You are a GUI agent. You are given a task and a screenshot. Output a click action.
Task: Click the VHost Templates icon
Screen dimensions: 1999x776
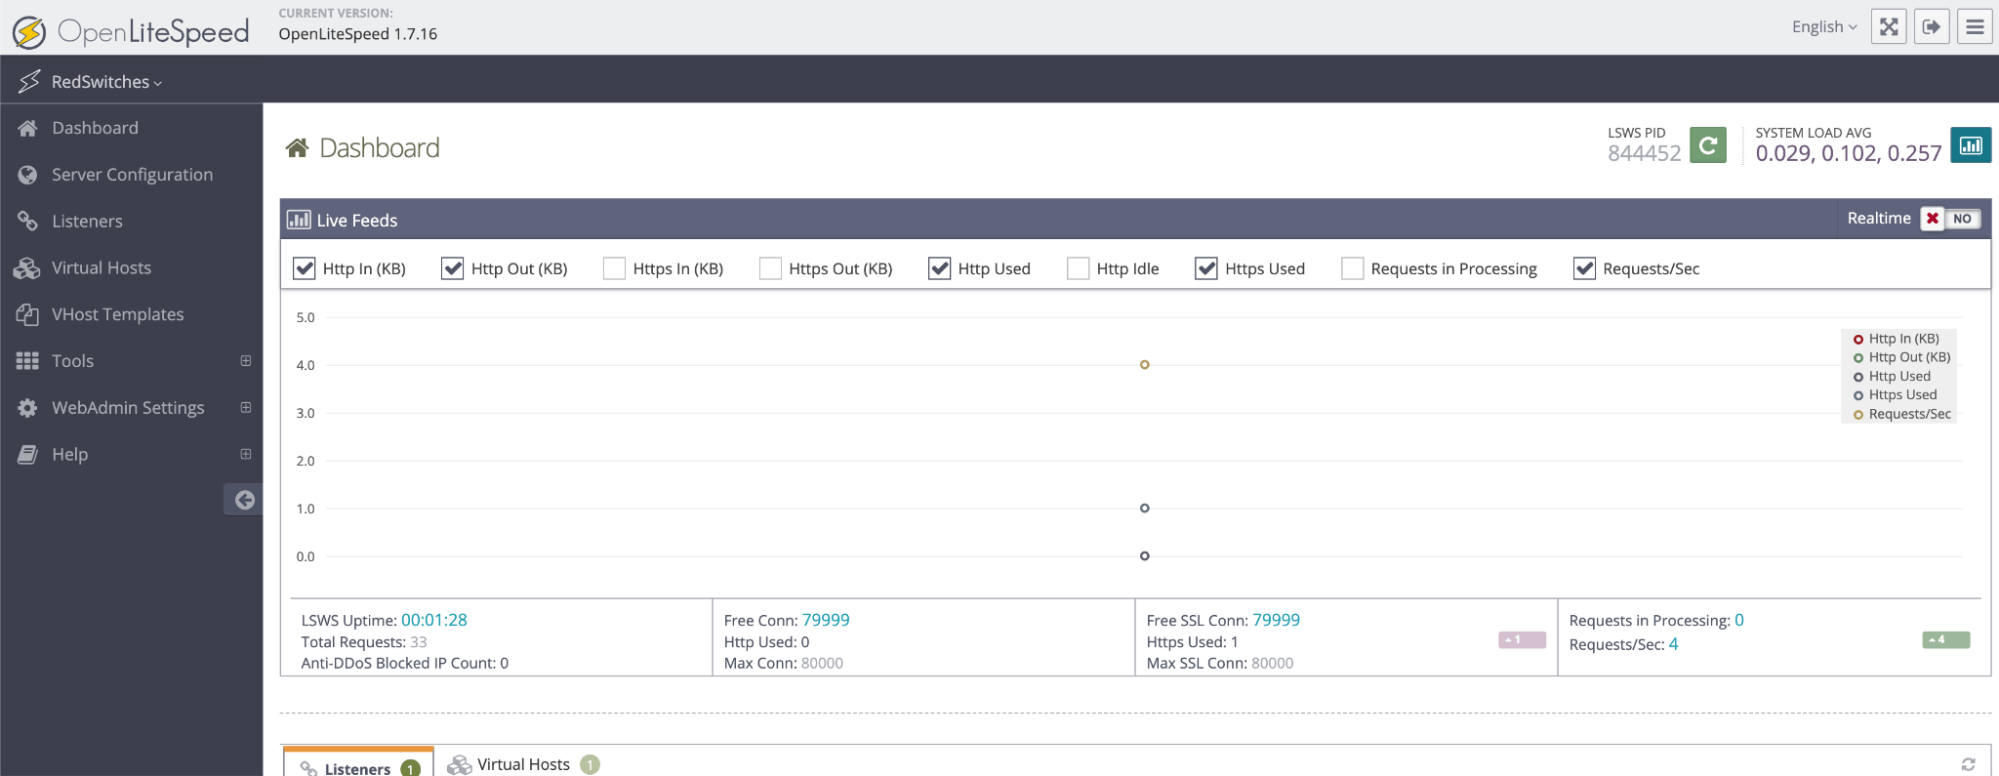pos(27,314)
